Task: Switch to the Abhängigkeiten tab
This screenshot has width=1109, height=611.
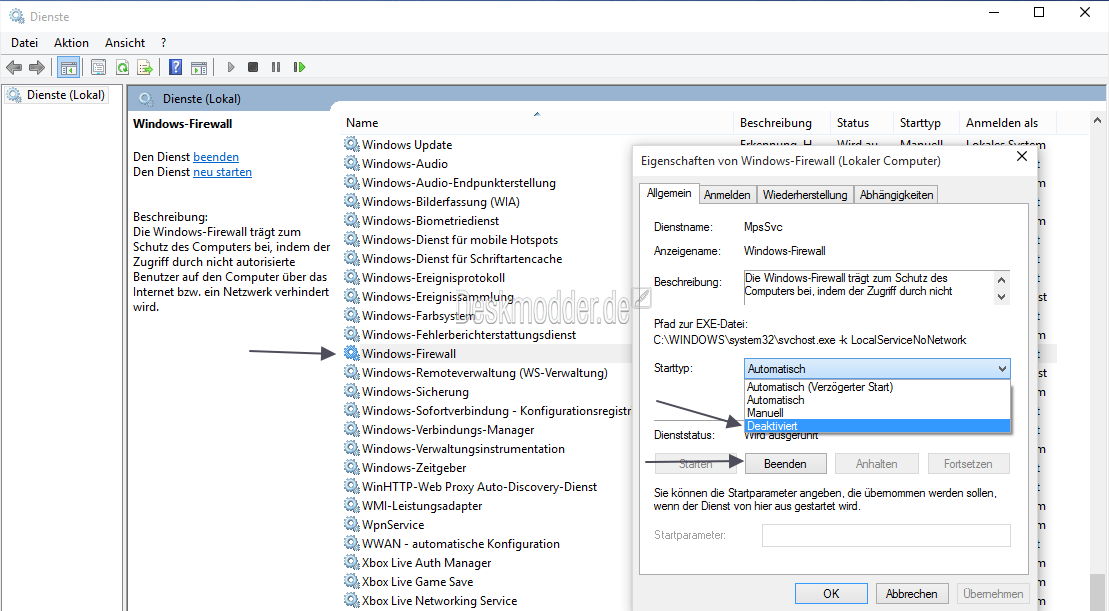Action: tap(896, 195)
